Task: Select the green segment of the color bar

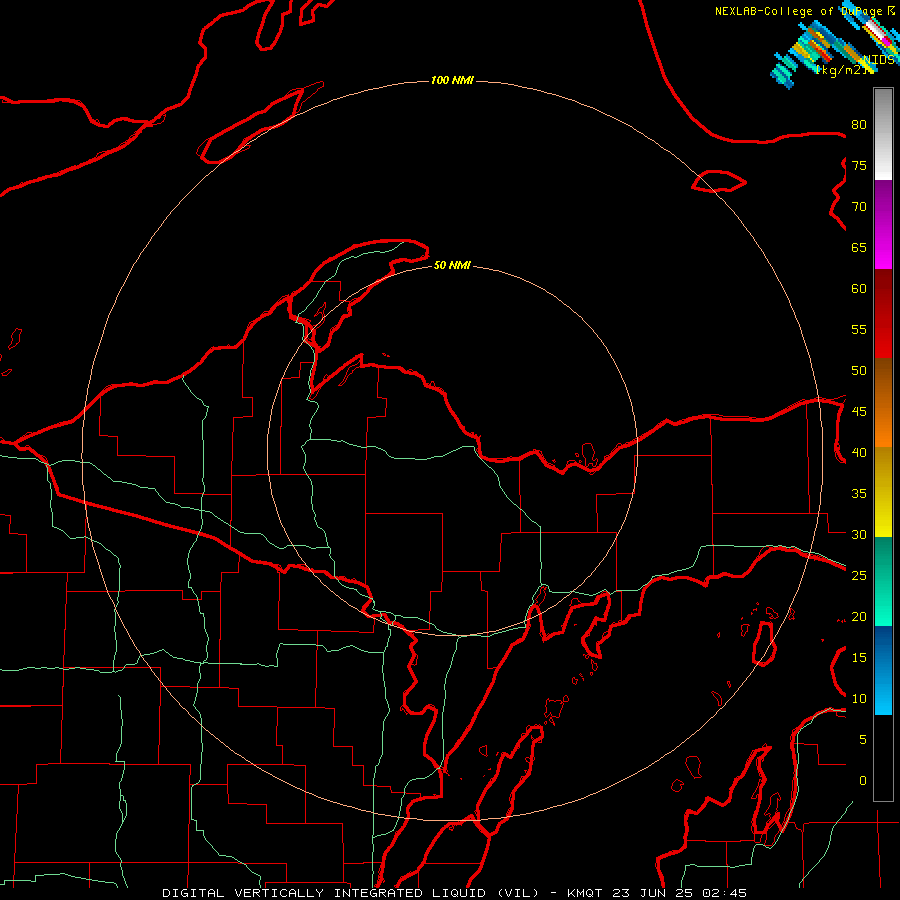Action: pyautogui.click(x=883, y=581)
